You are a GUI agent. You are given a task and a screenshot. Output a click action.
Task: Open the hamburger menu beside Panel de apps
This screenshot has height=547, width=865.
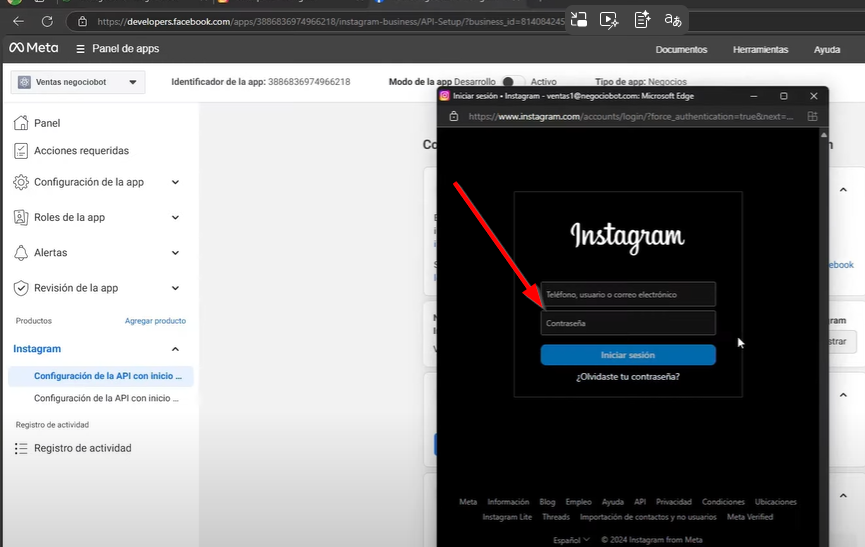click(x=81, y=49)
